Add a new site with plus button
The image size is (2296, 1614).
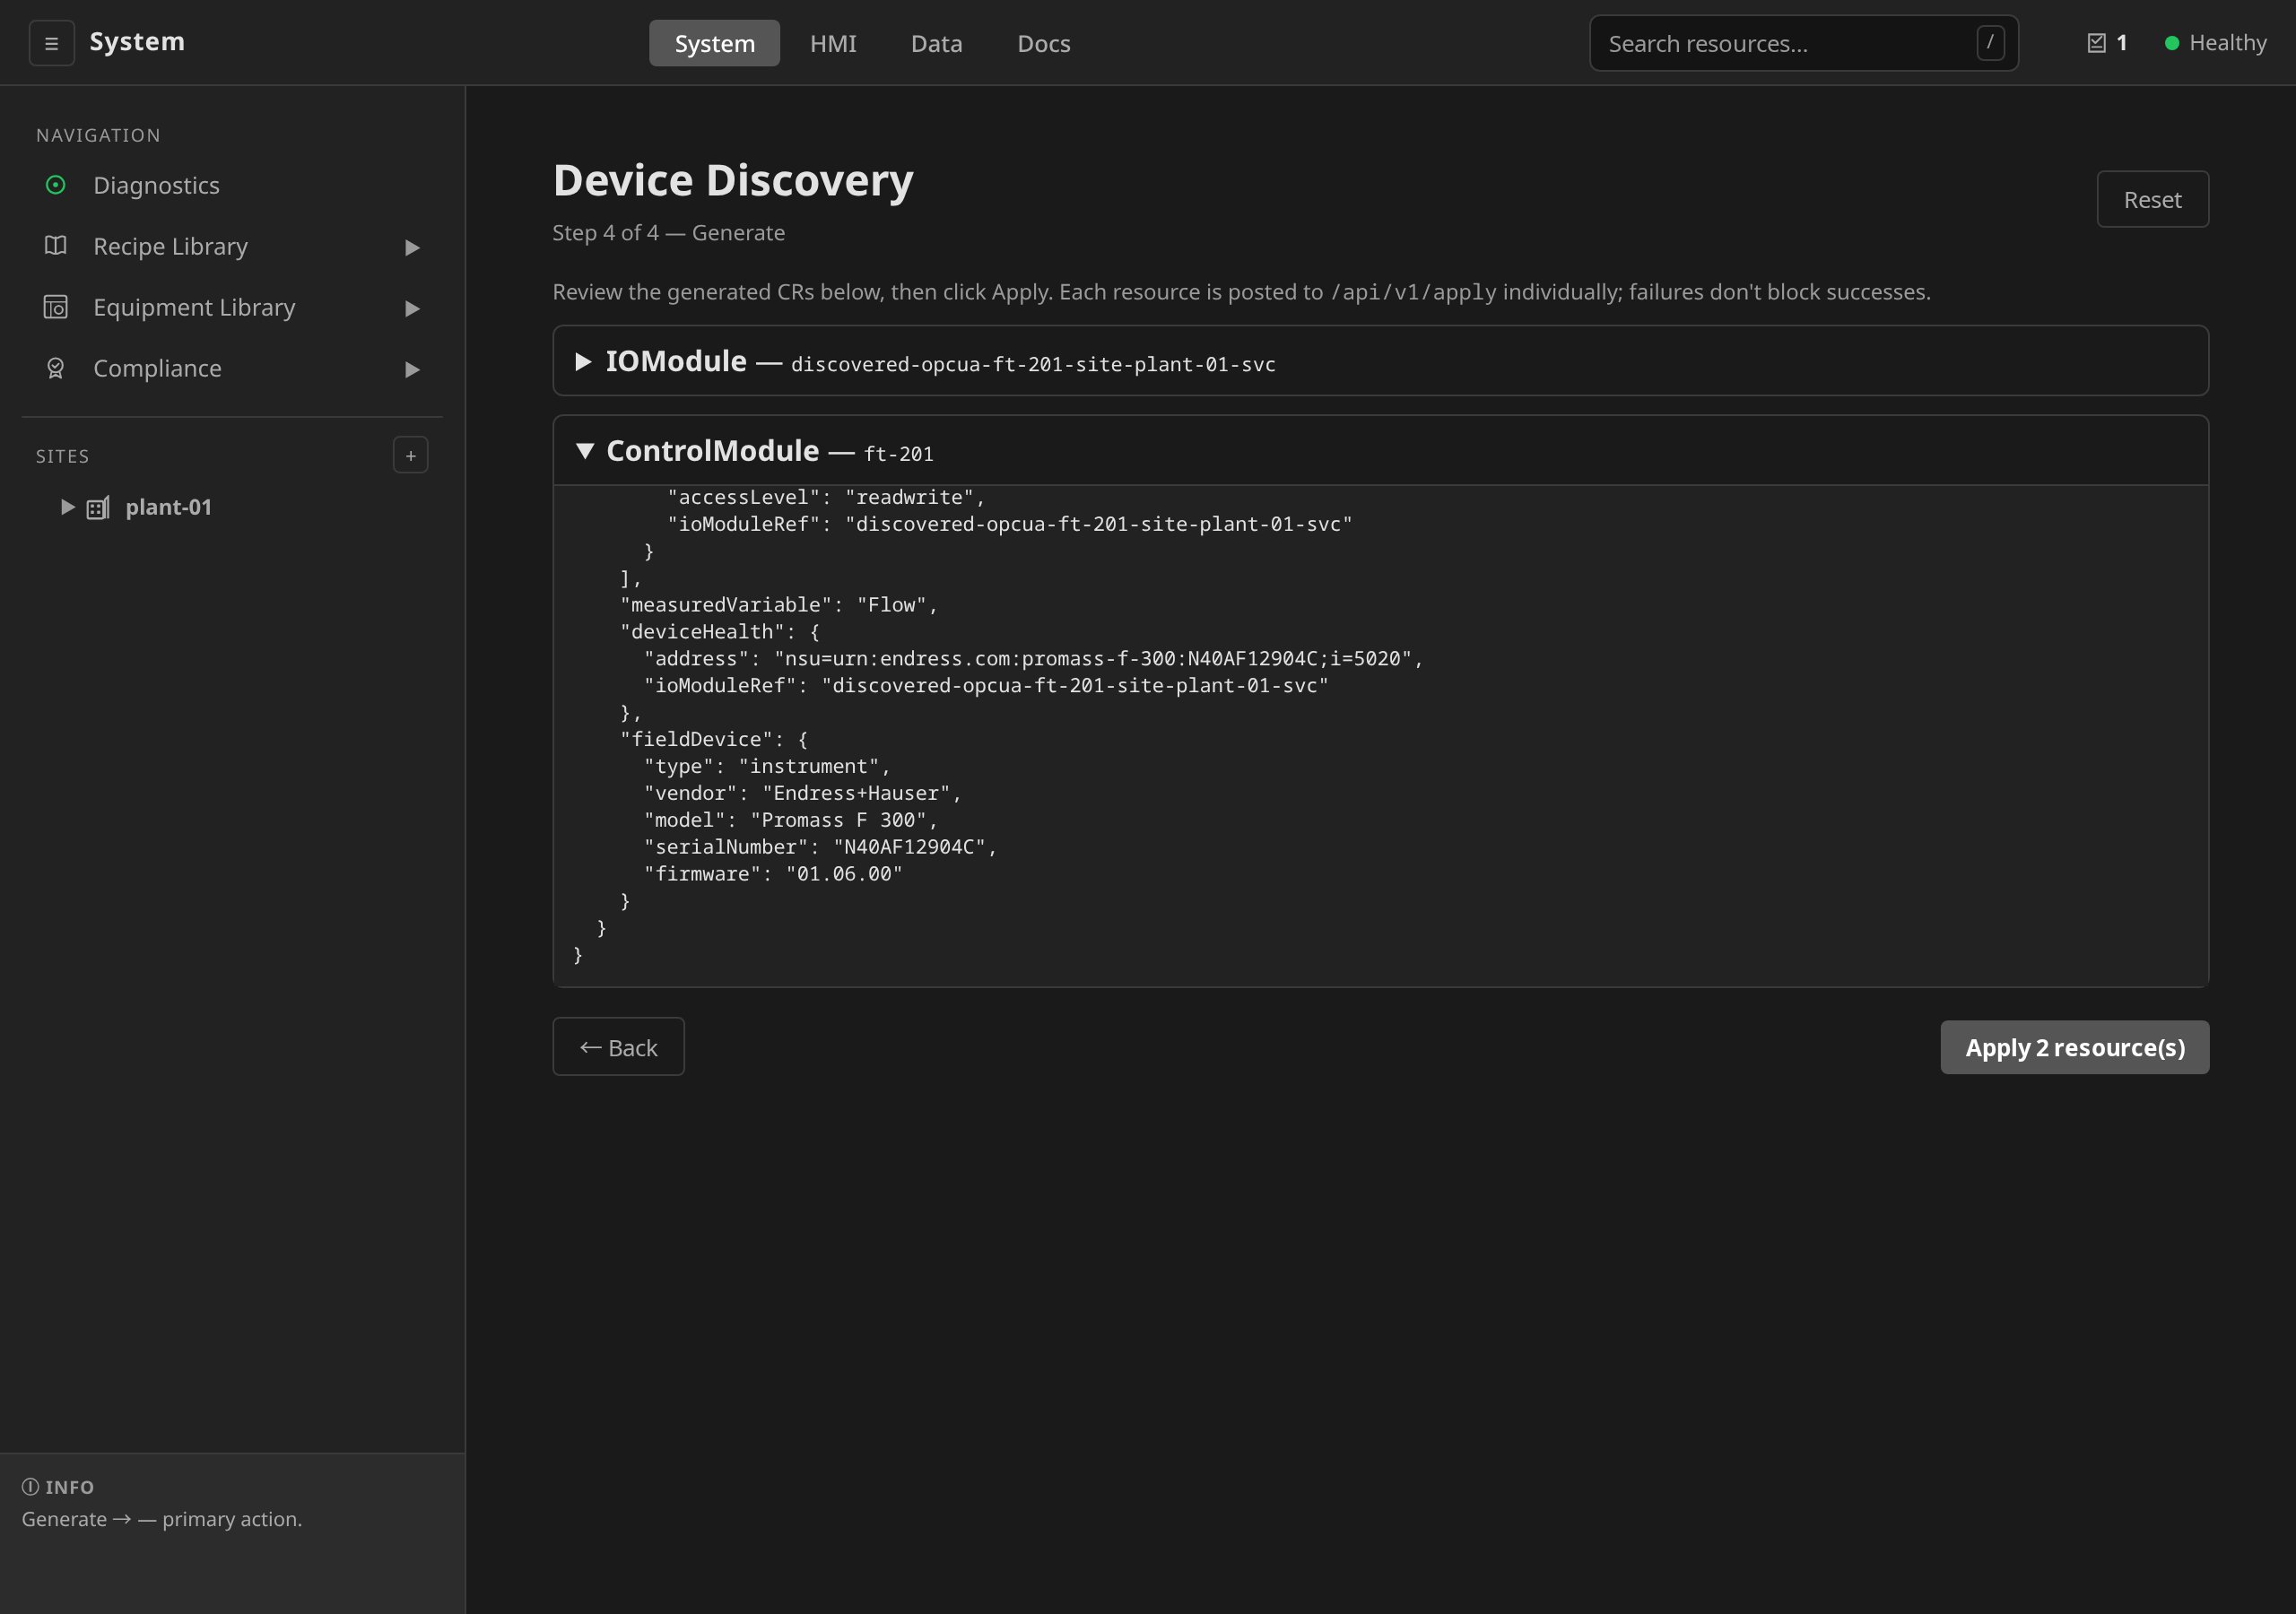pos(410,455)
